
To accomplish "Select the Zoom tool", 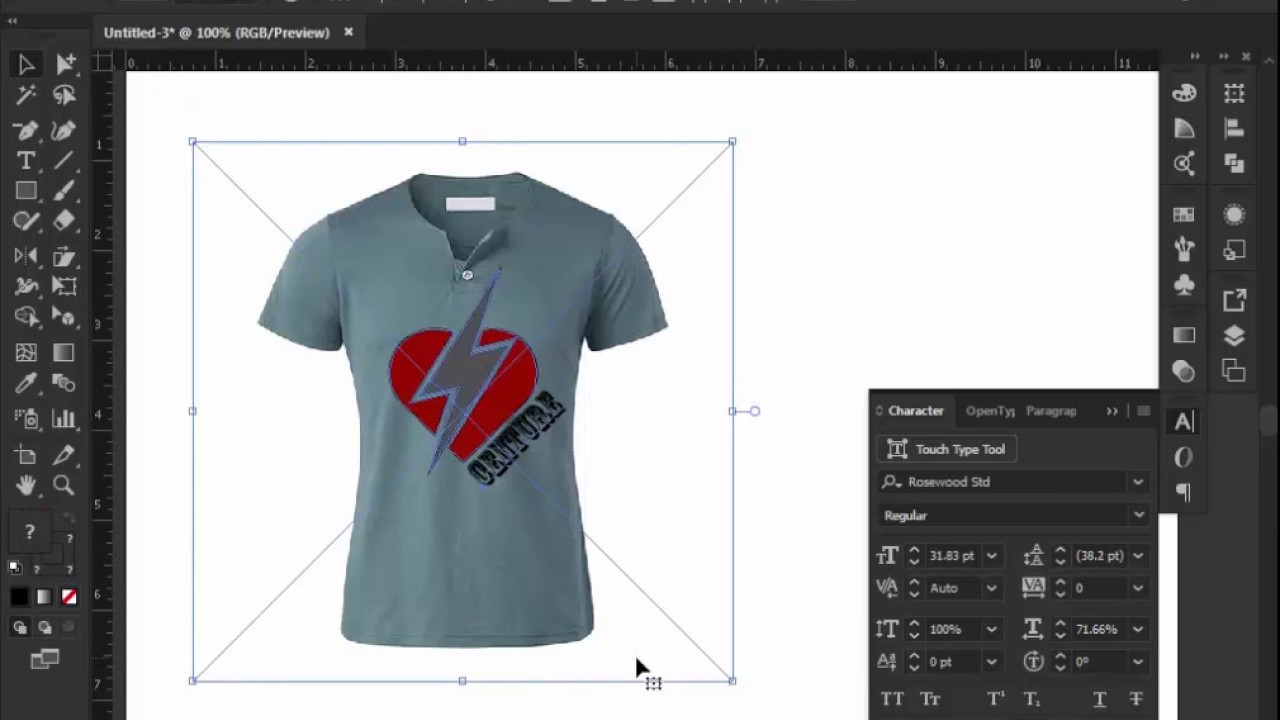I will coord(64,486).
